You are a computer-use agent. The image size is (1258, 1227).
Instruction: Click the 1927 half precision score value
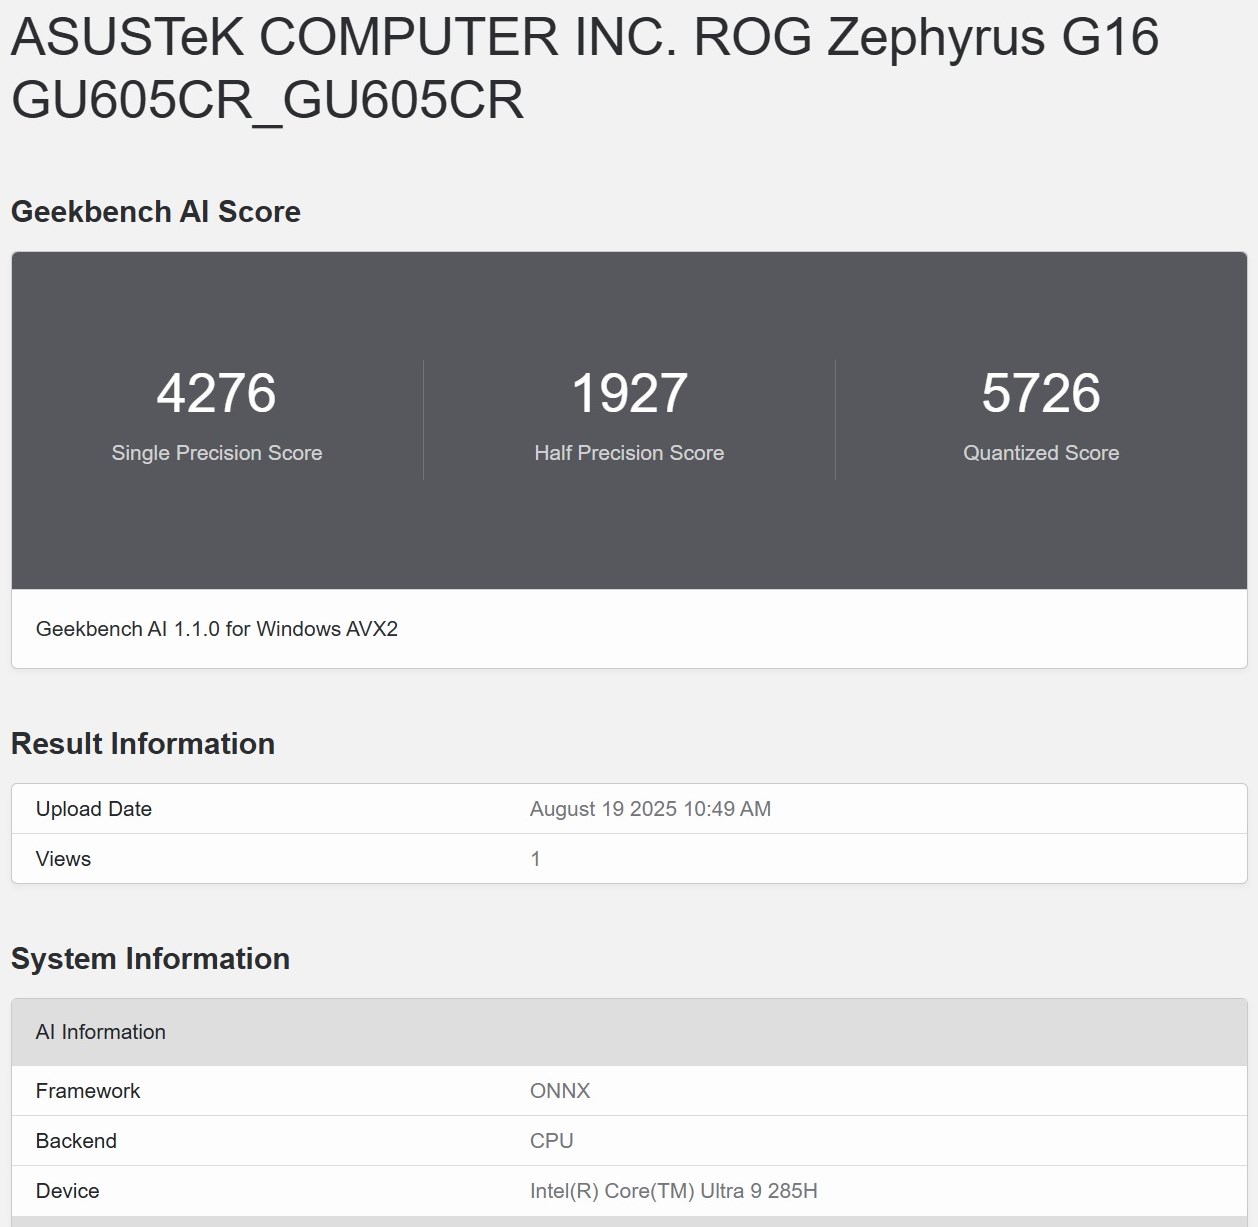point(629,393)
